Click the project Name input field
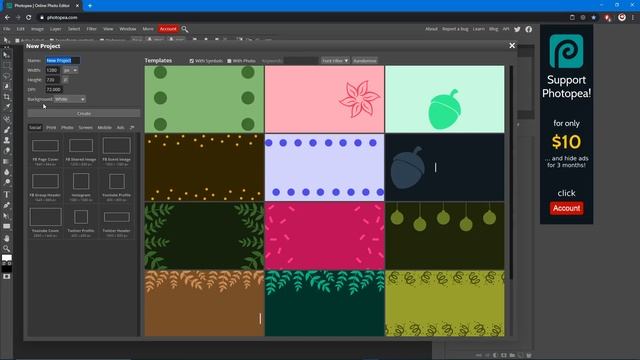Screen dimensions: 640x360 tap(62, 60)
